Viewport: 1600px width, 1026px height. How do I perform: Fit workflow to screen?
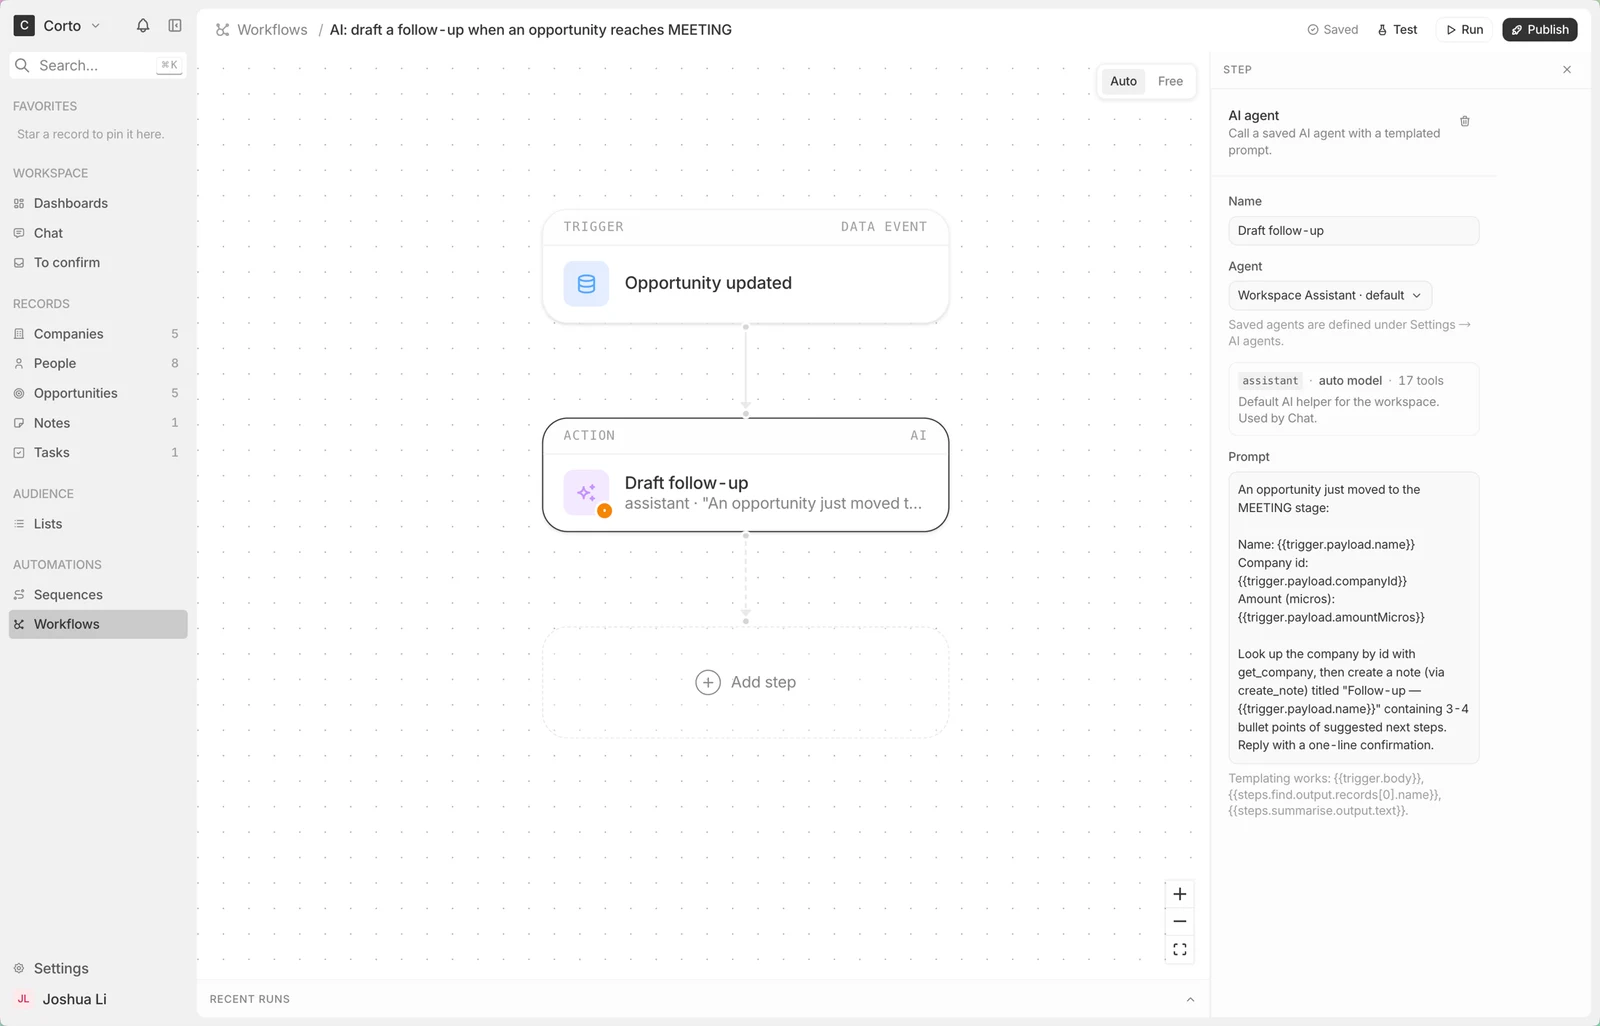point(1180,950)
